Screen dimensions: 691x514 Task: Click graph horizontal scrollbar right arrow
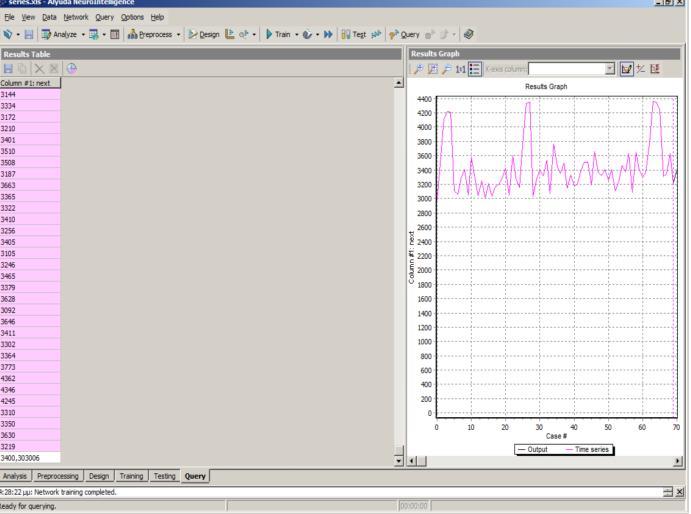[676, 461]
